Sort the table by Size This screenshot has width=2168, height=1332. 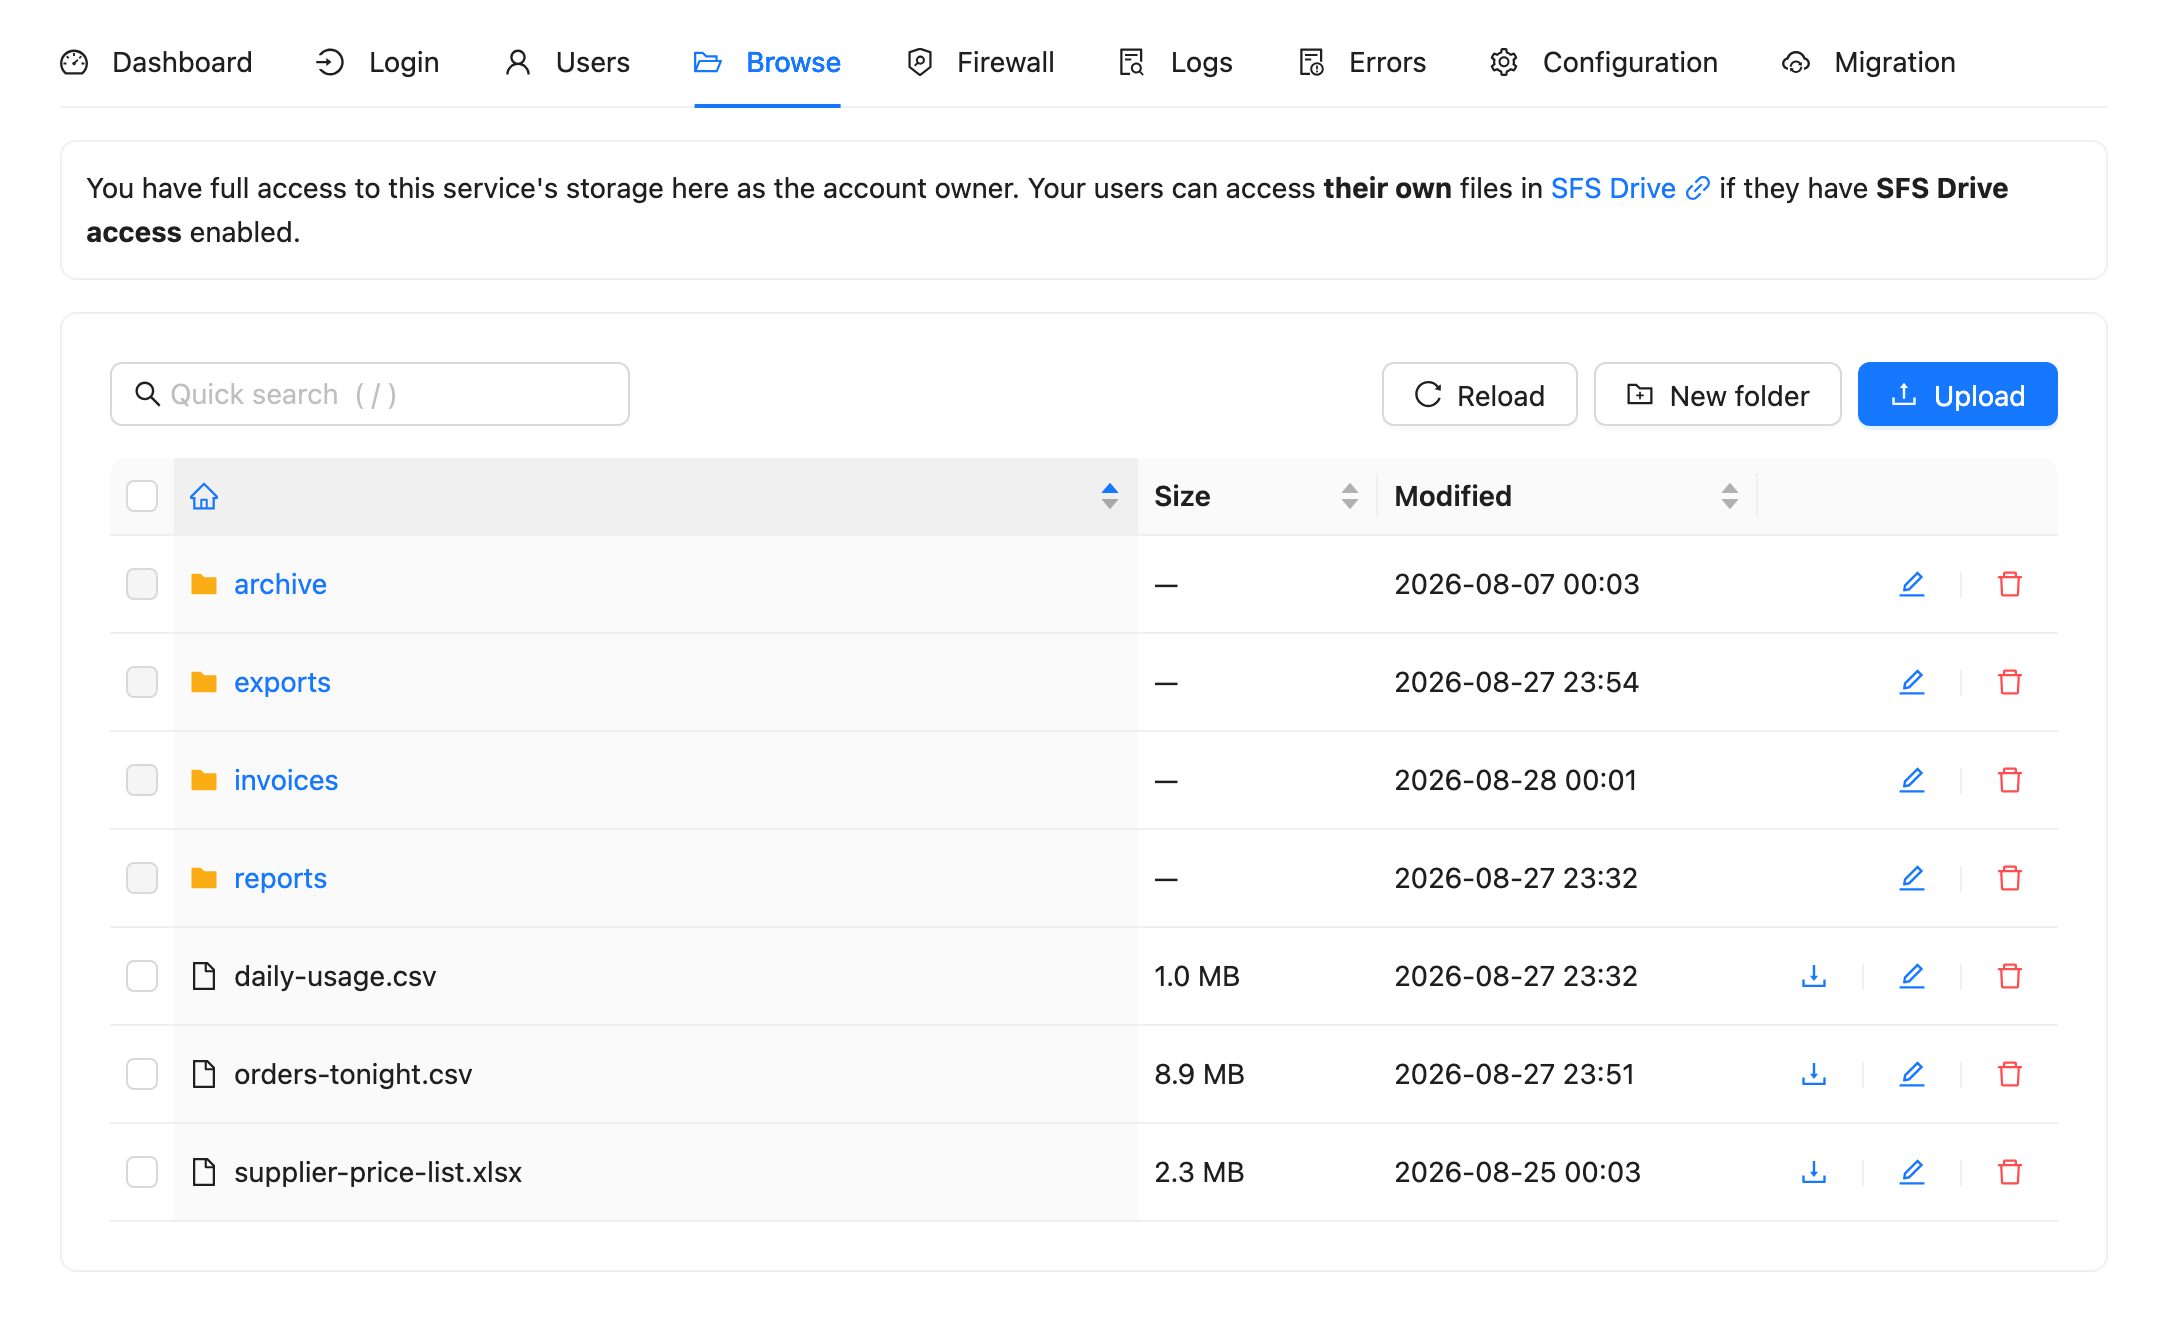(1350, 496)
